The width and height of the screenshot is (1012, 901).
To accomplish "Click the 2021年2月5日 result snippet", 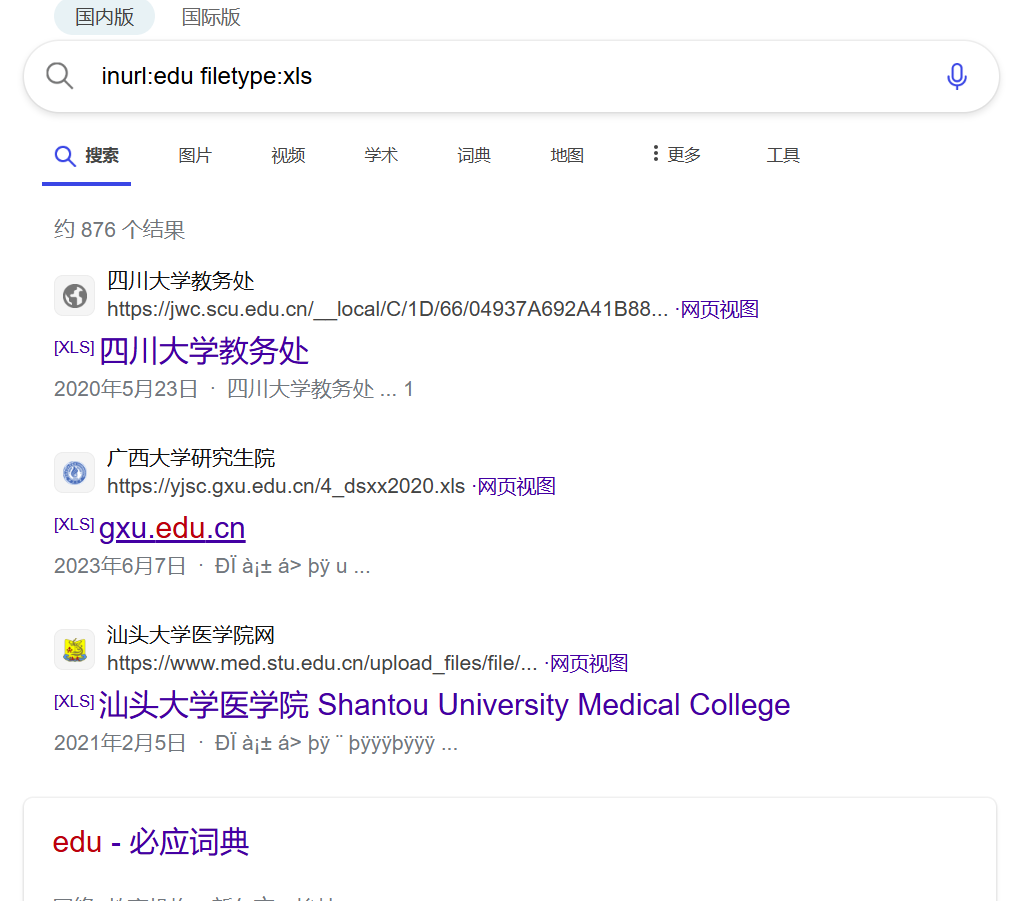I will pyautogui.click(x=256, y=743).
